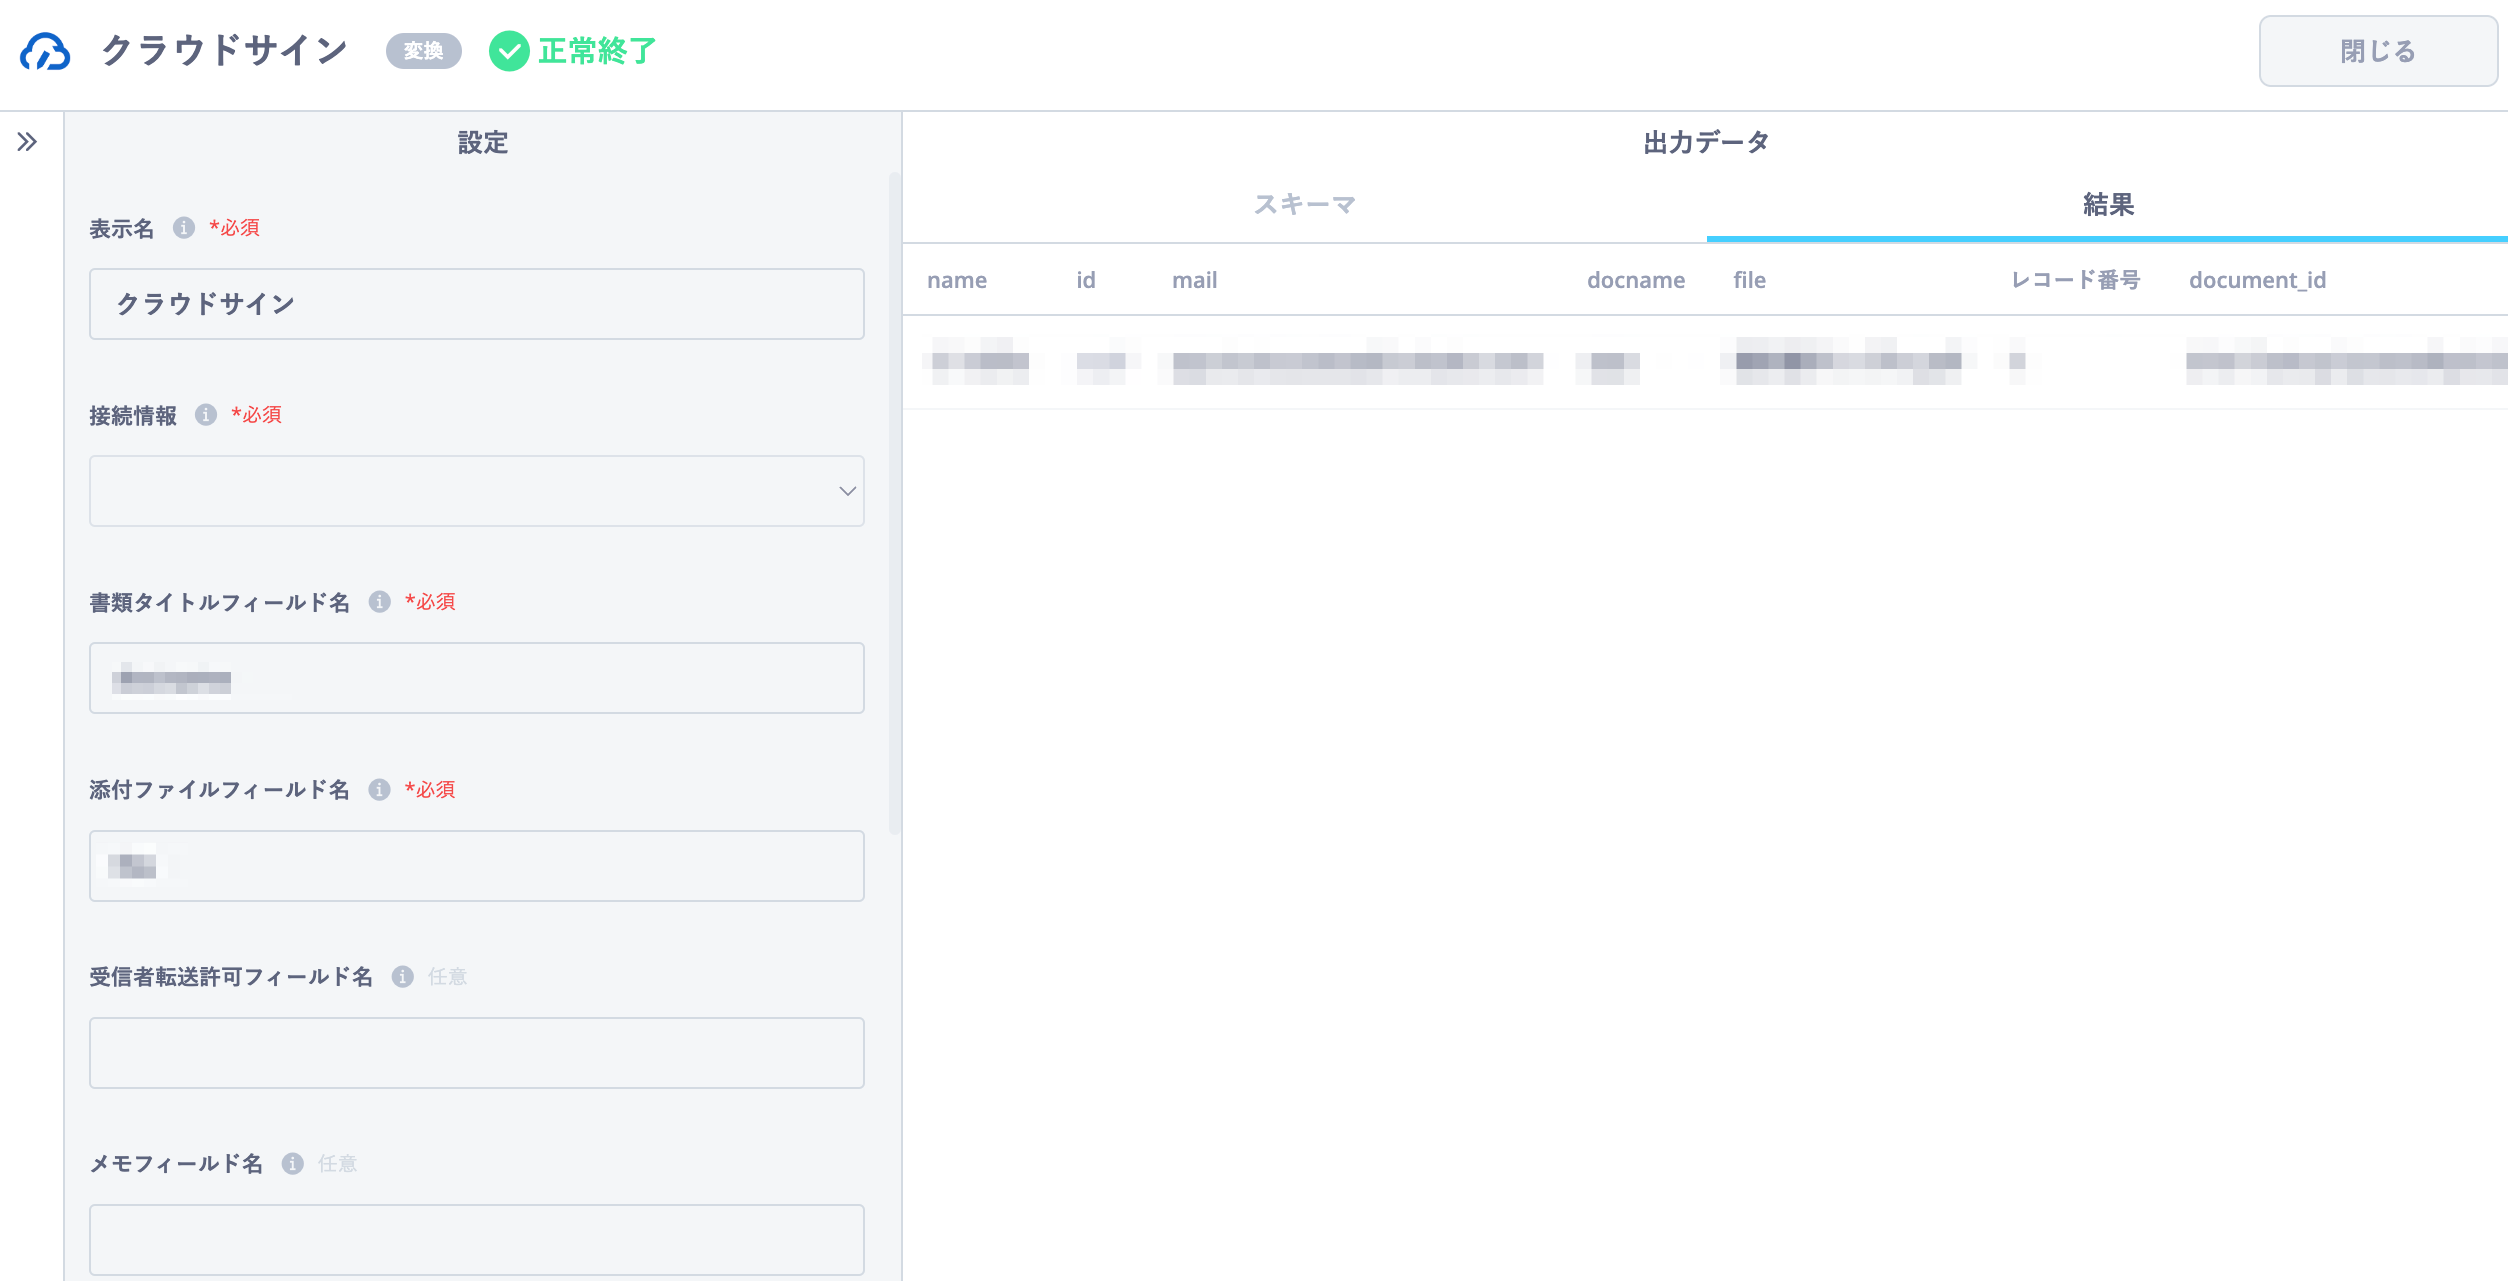
Task: Open the 接続情報 dropdown
Action: (x=477, y=491)
